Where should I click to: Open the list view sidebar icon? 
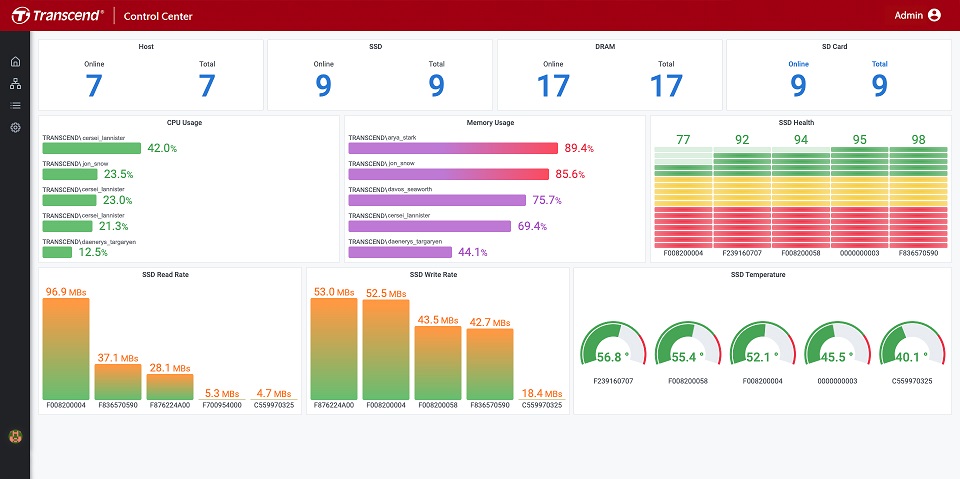pyautogui.click(x=15, y=105)
